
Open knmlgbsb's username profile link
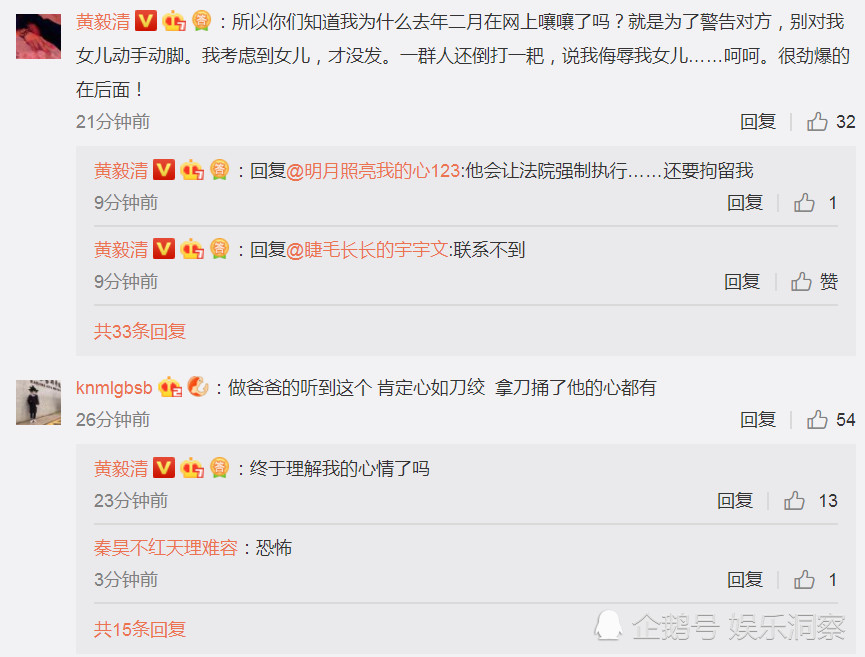coord(114,388)
